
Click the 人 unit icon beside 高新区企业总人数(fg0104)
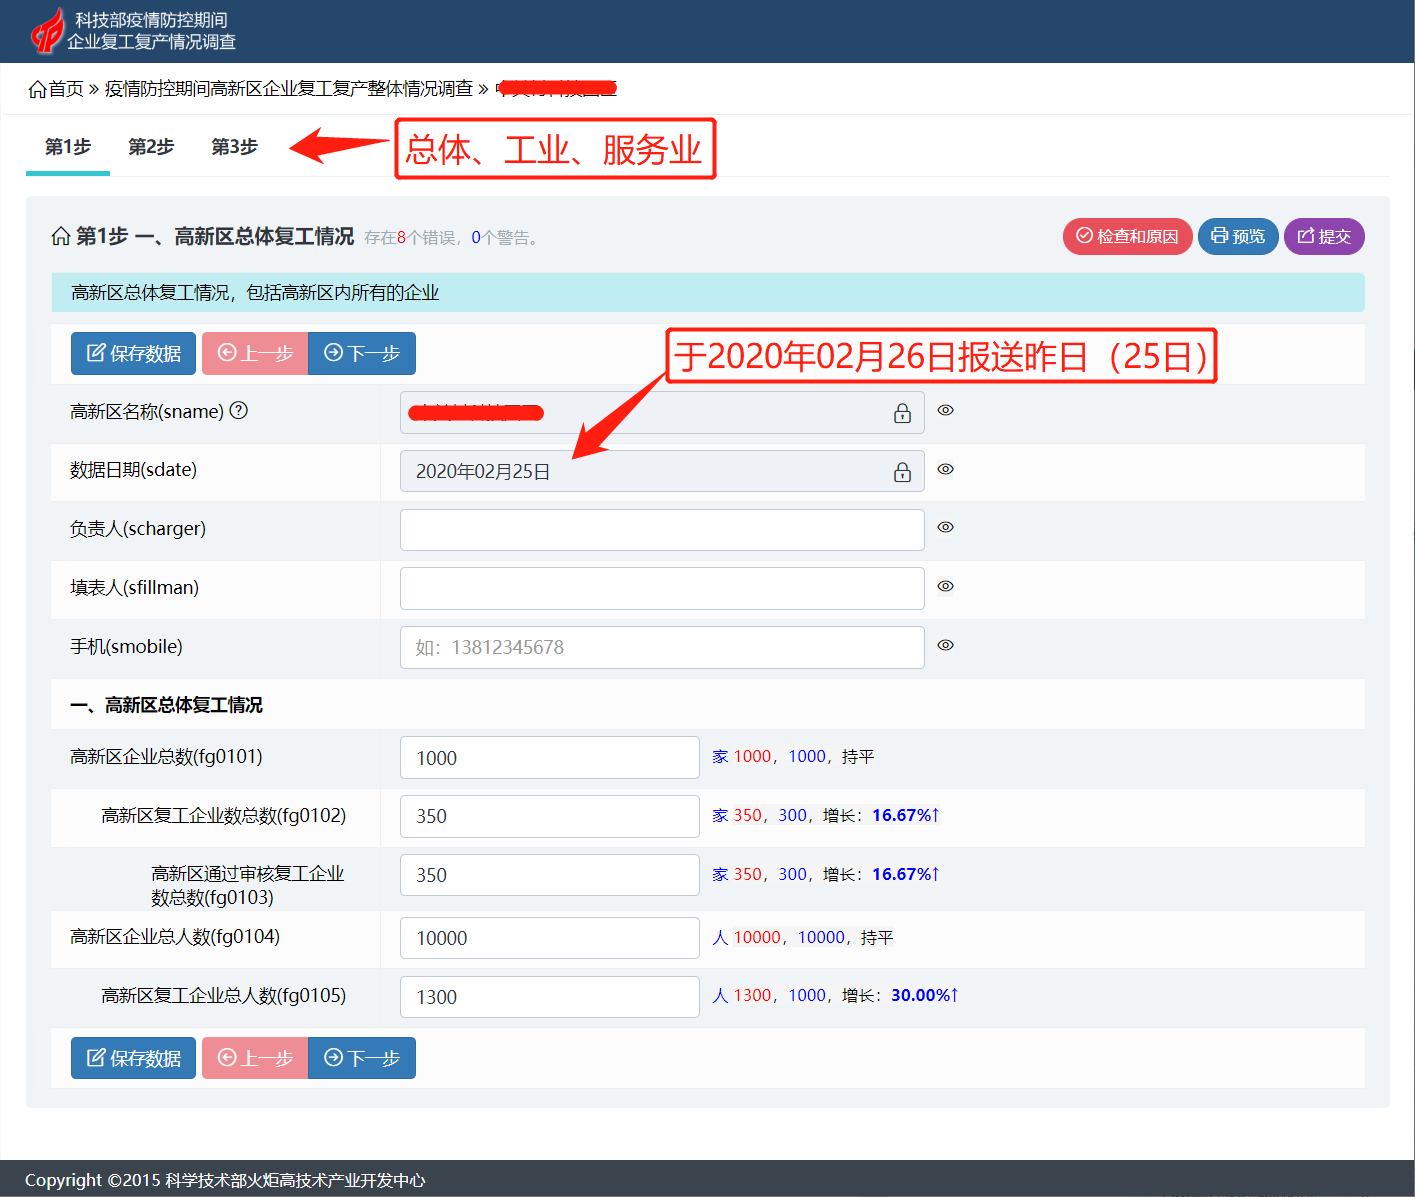(x=720, y=938)
